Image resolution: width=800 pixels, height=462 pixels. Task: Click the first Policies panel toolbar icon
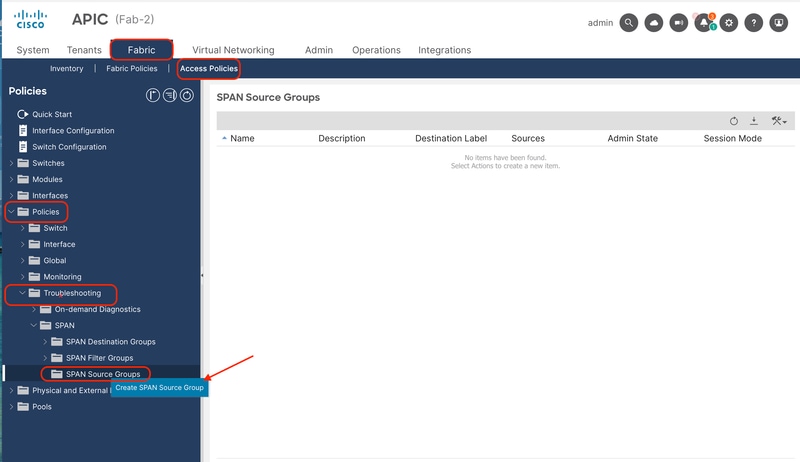pyautogui.click(x=153, y=95)
